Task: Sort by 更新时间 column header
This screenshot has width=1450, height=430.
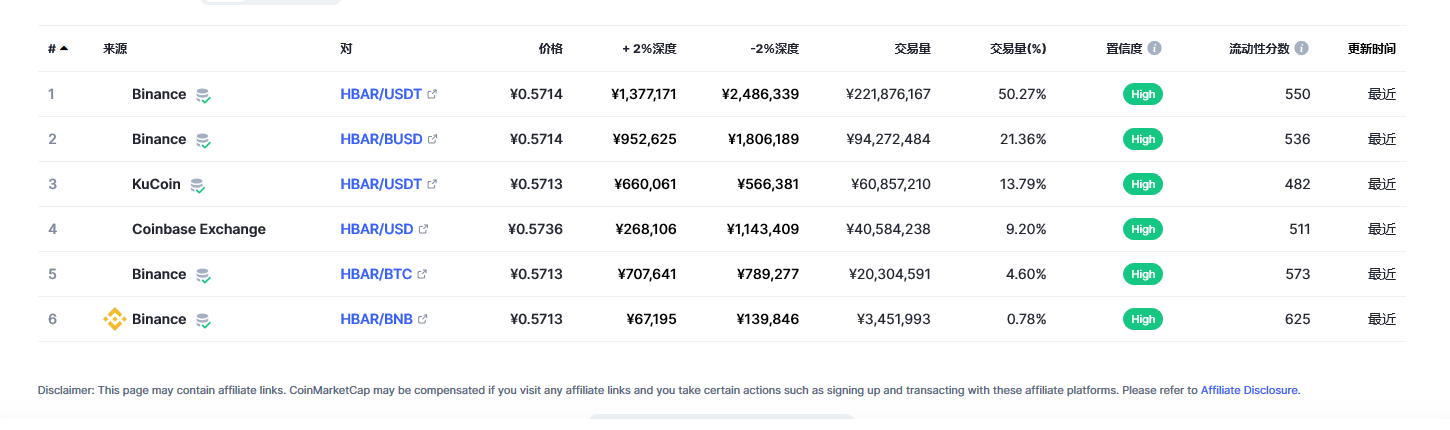Action: [x=1372, y=48]
